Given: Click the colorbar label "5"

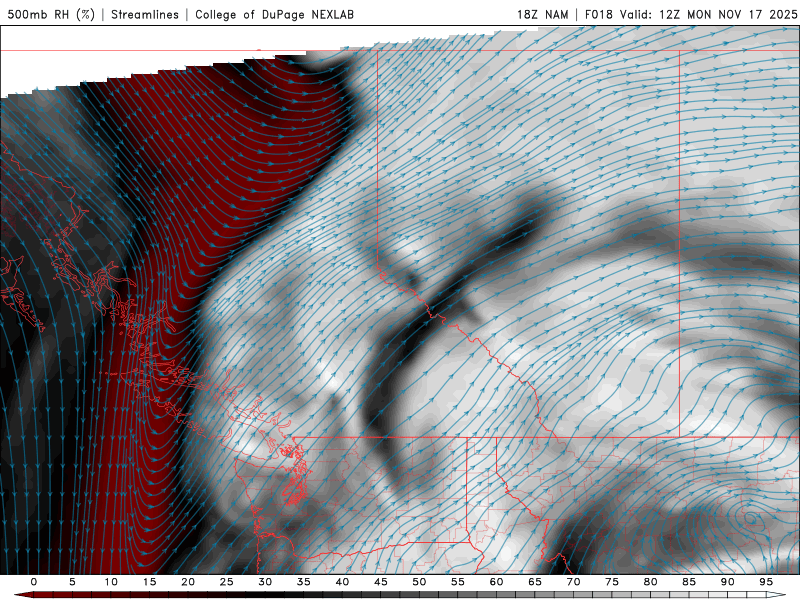Looking at the screenshot, I should (72, 582).
